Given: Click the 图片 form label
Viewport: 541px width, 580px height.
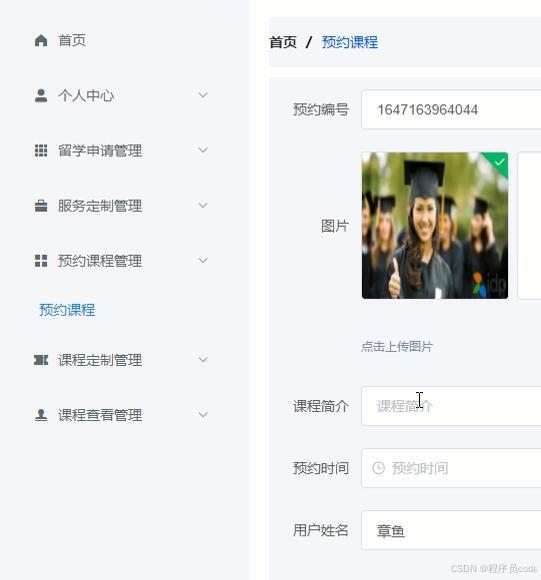Looking at the screenshot, I should [335, 226].
